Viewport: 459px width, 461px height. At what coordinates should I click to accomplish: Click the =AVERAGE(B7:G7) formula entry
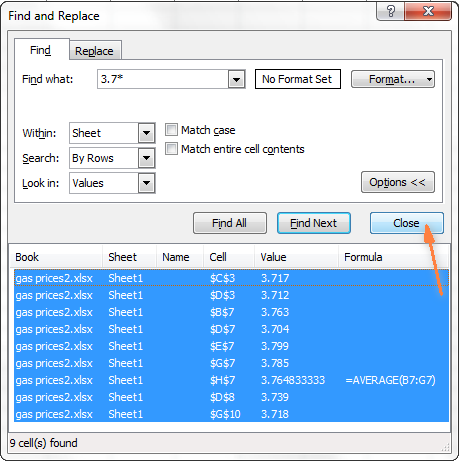[x=390, y=380]
